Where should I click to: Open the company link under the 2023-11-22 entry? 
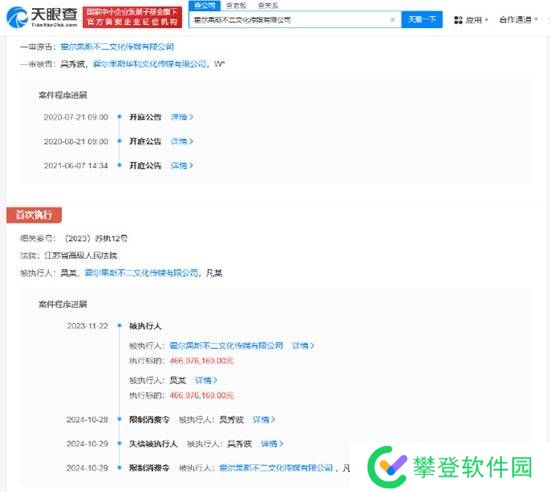point(226,346)
